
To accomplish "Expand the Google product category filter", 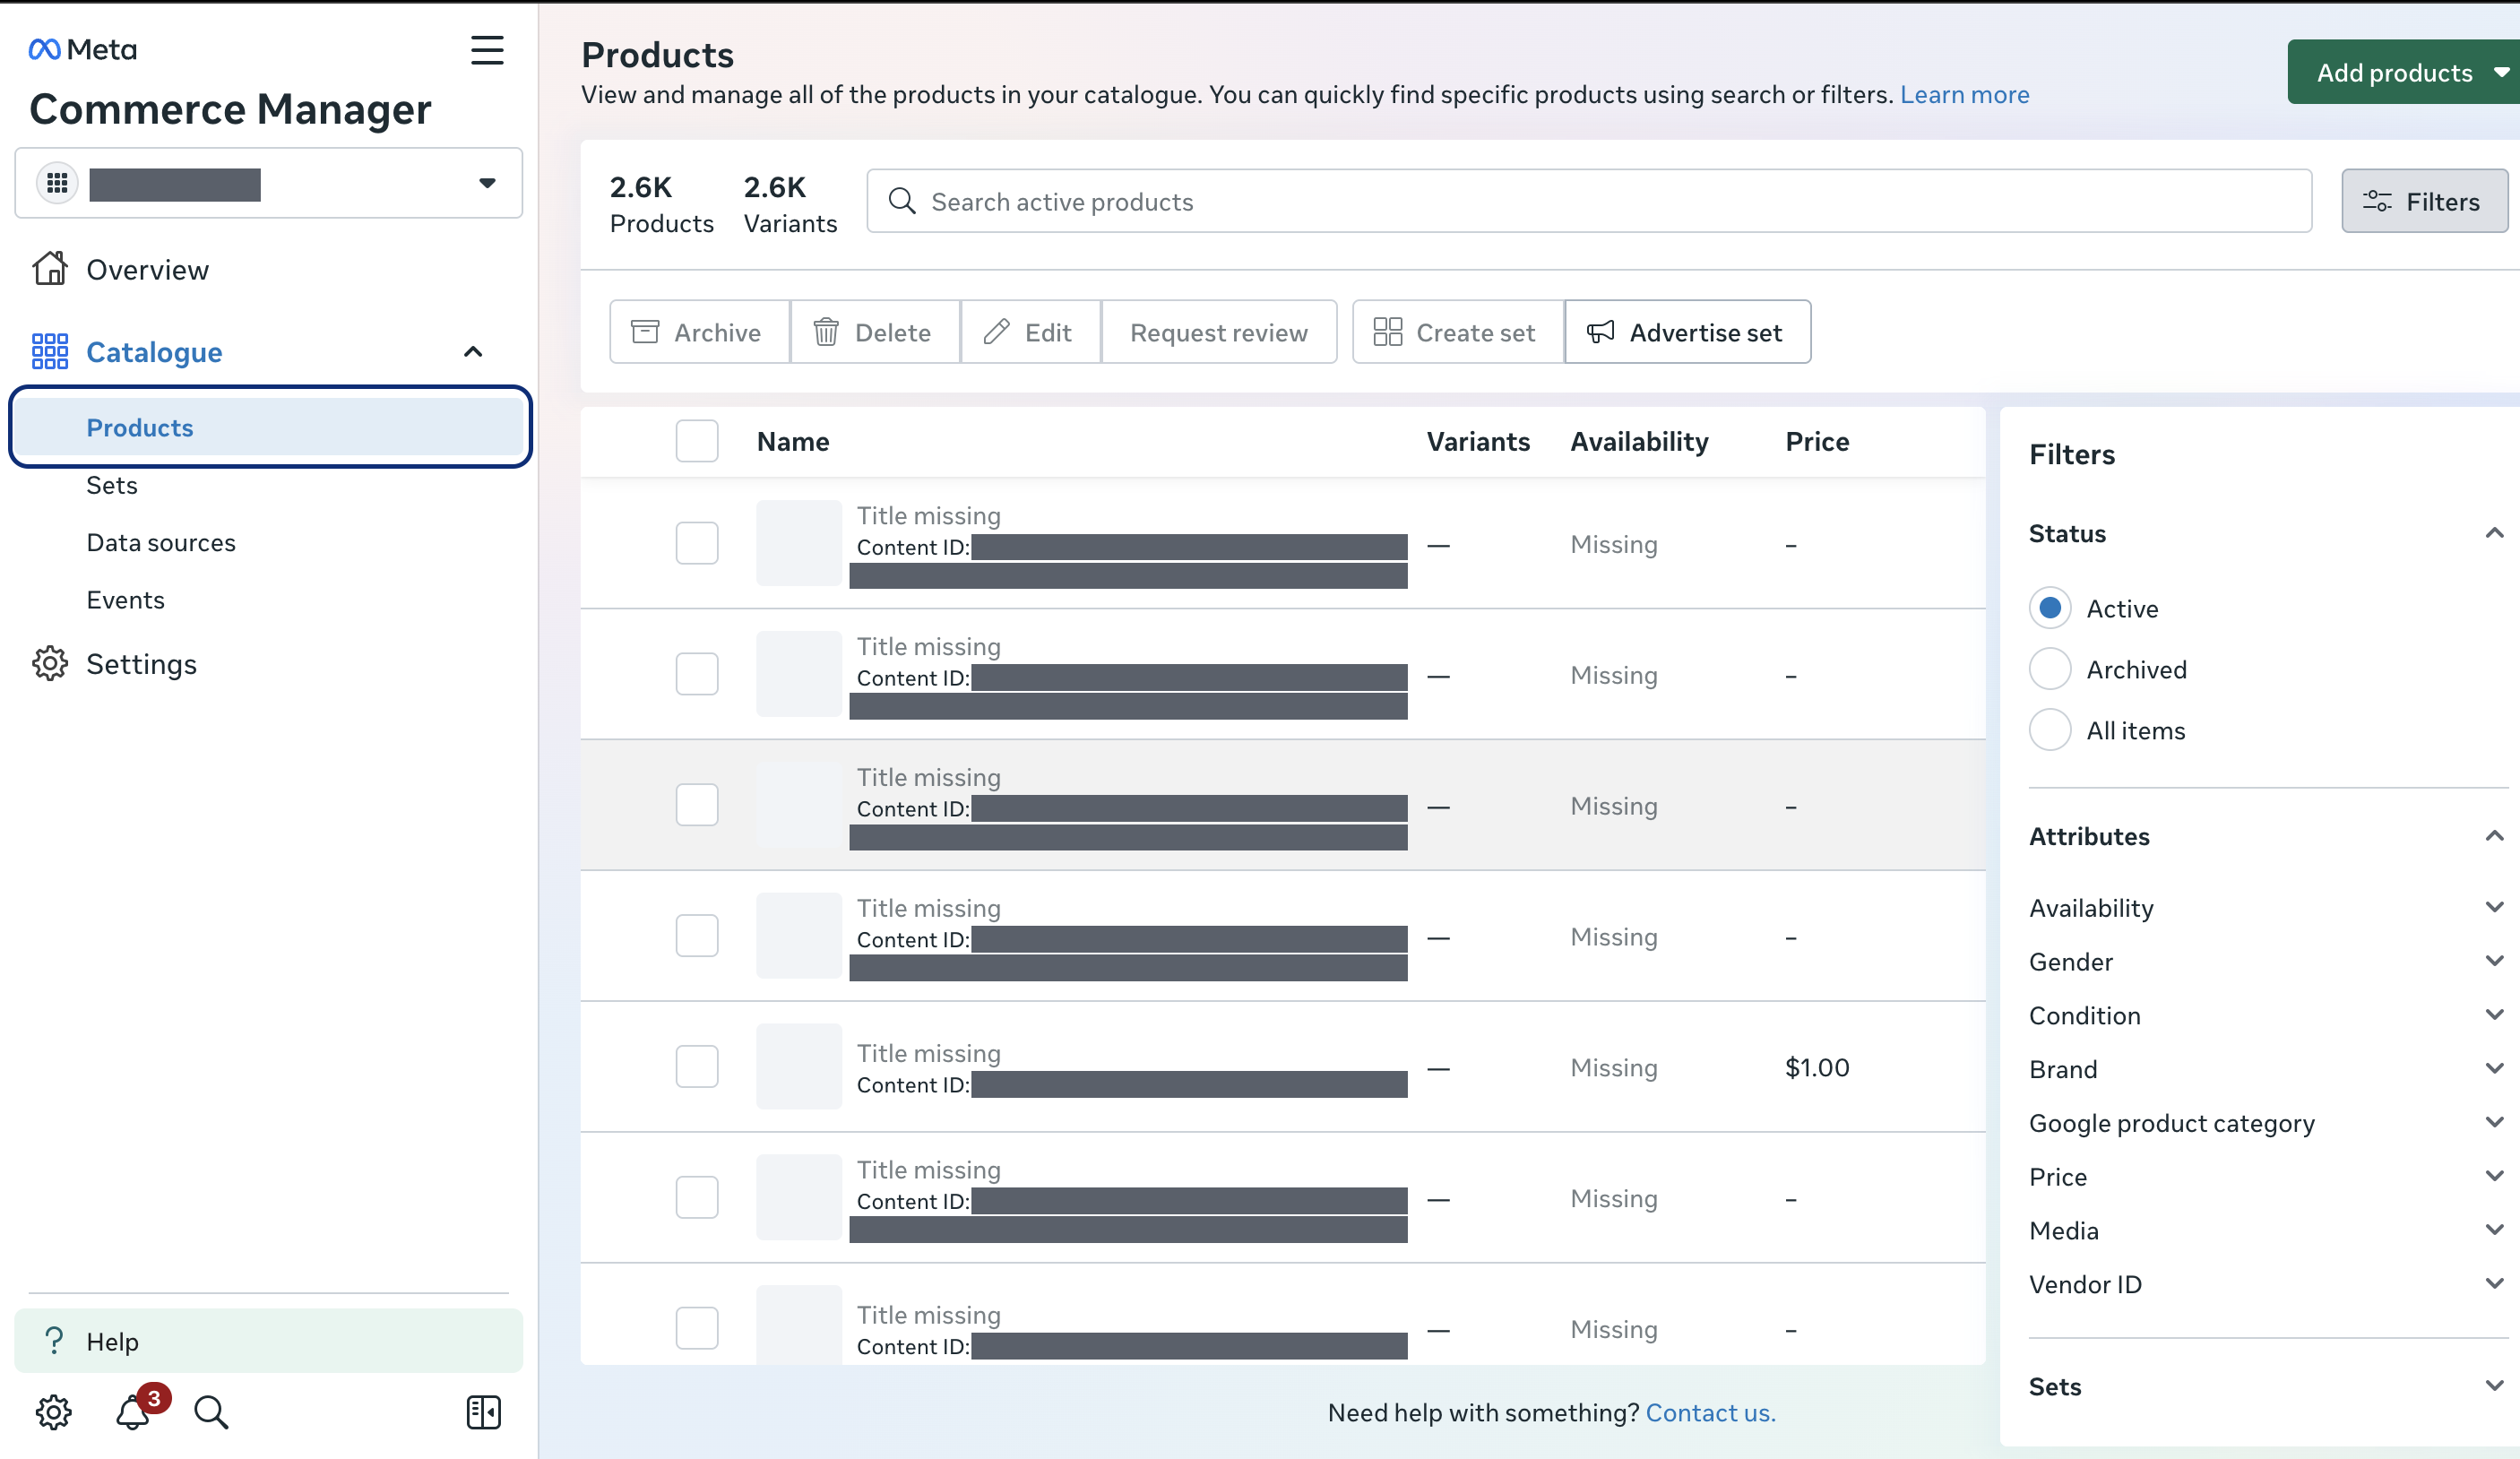I will pos(2494,1123).
